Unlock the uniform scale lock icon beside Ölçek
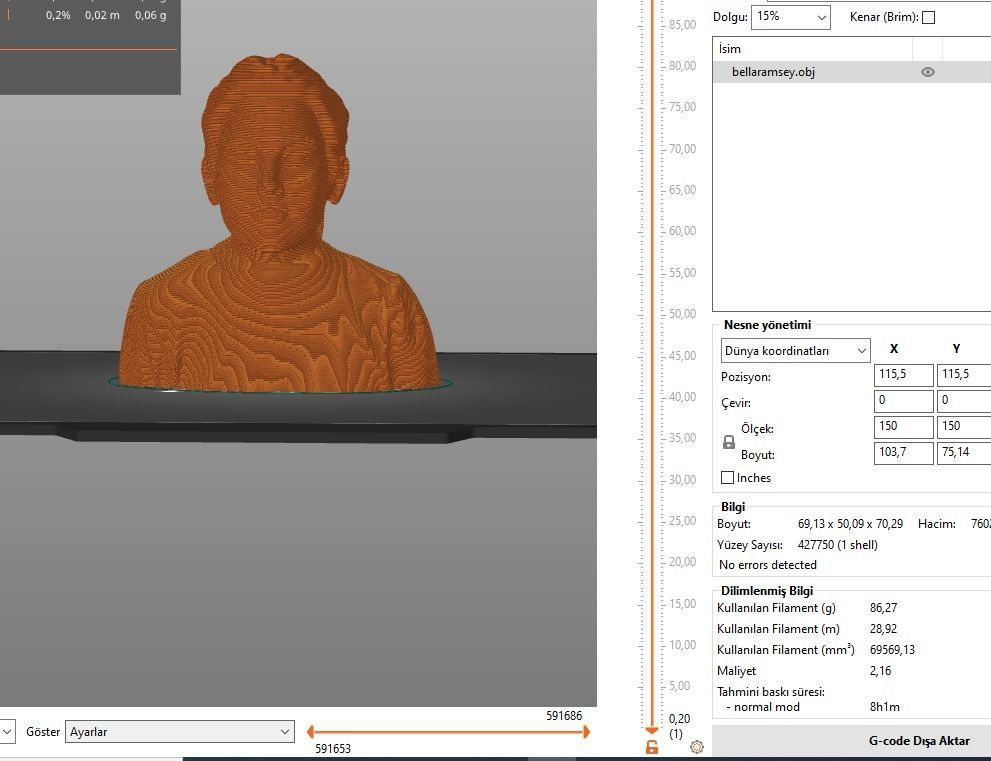This screenshot has width=991, height=761. (x=728, y=442)
